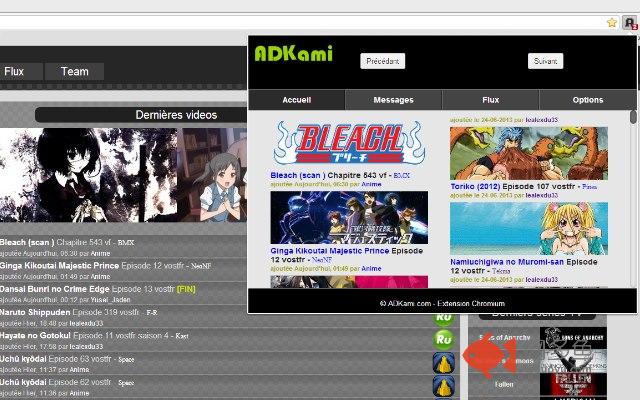
Task: Open Namiuchigiwa no Muromi-san Episode 12 link
Action: (524, 266)
